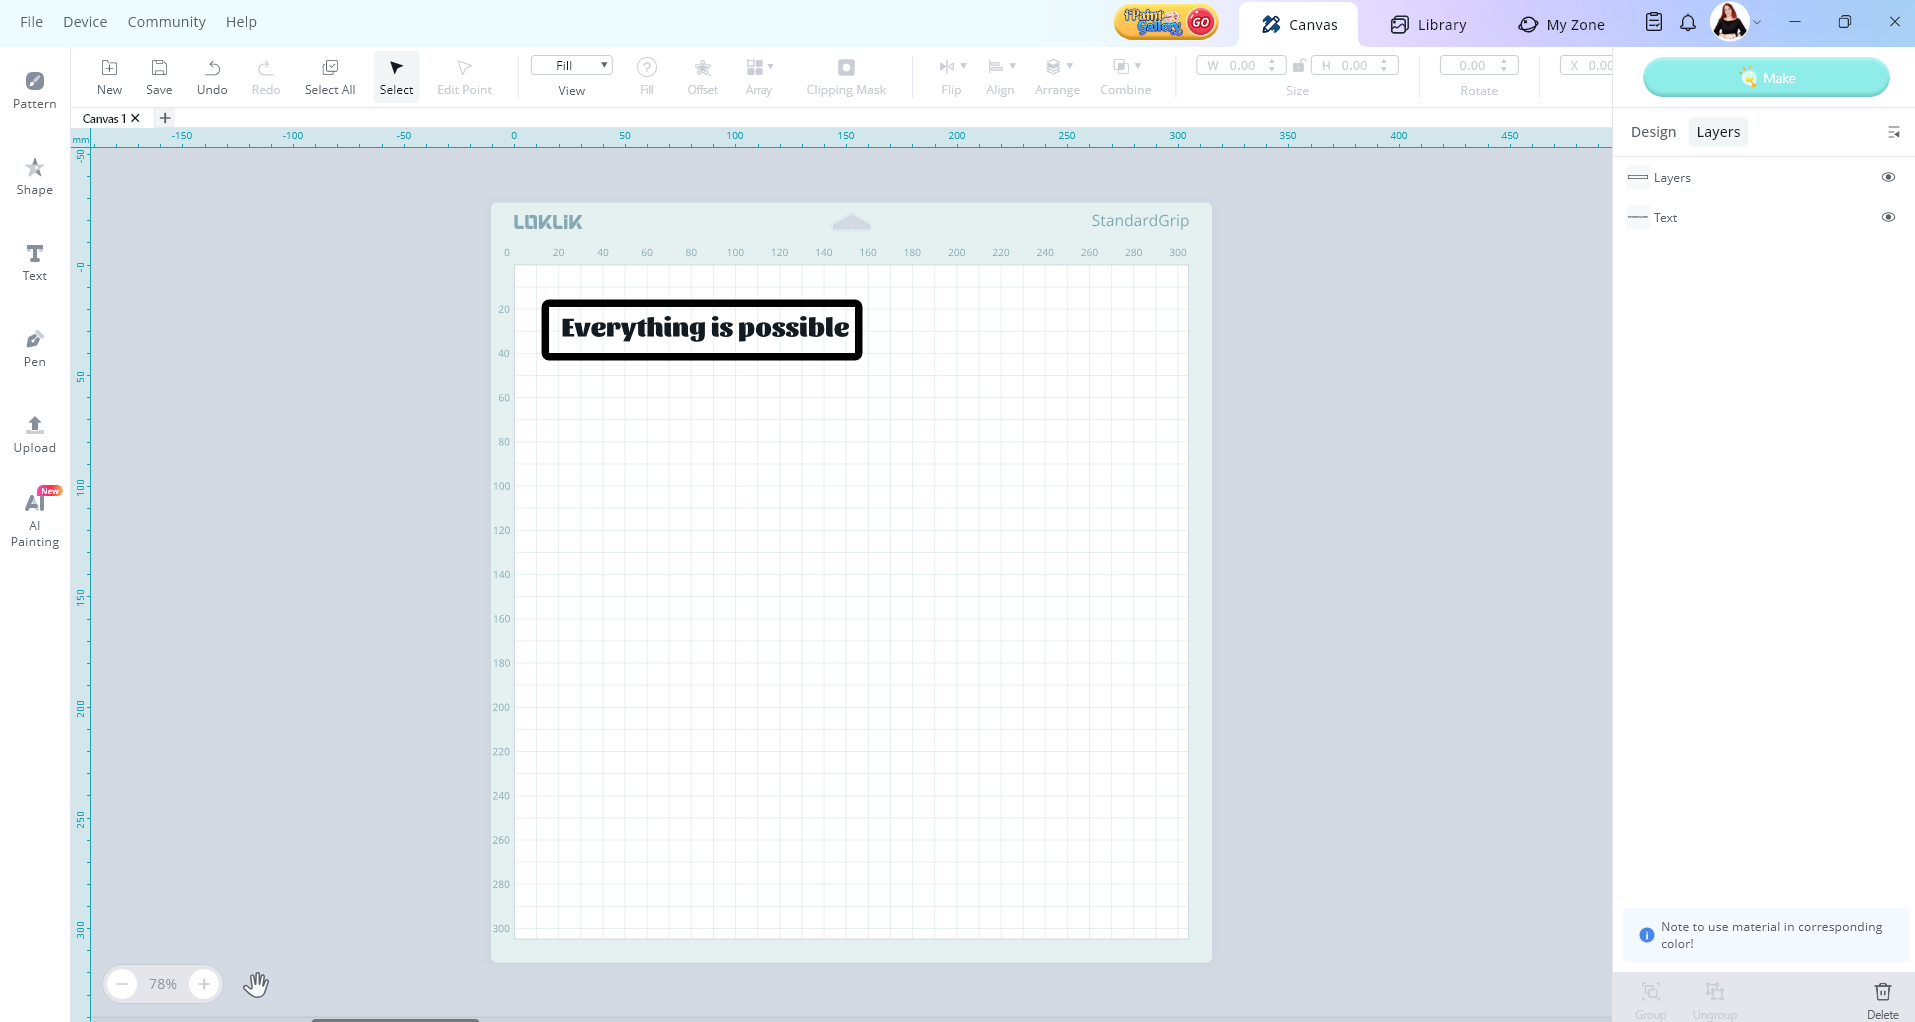Click the Undo toolbar icon
1915x1022 pixels.
(x=212, y=76)
